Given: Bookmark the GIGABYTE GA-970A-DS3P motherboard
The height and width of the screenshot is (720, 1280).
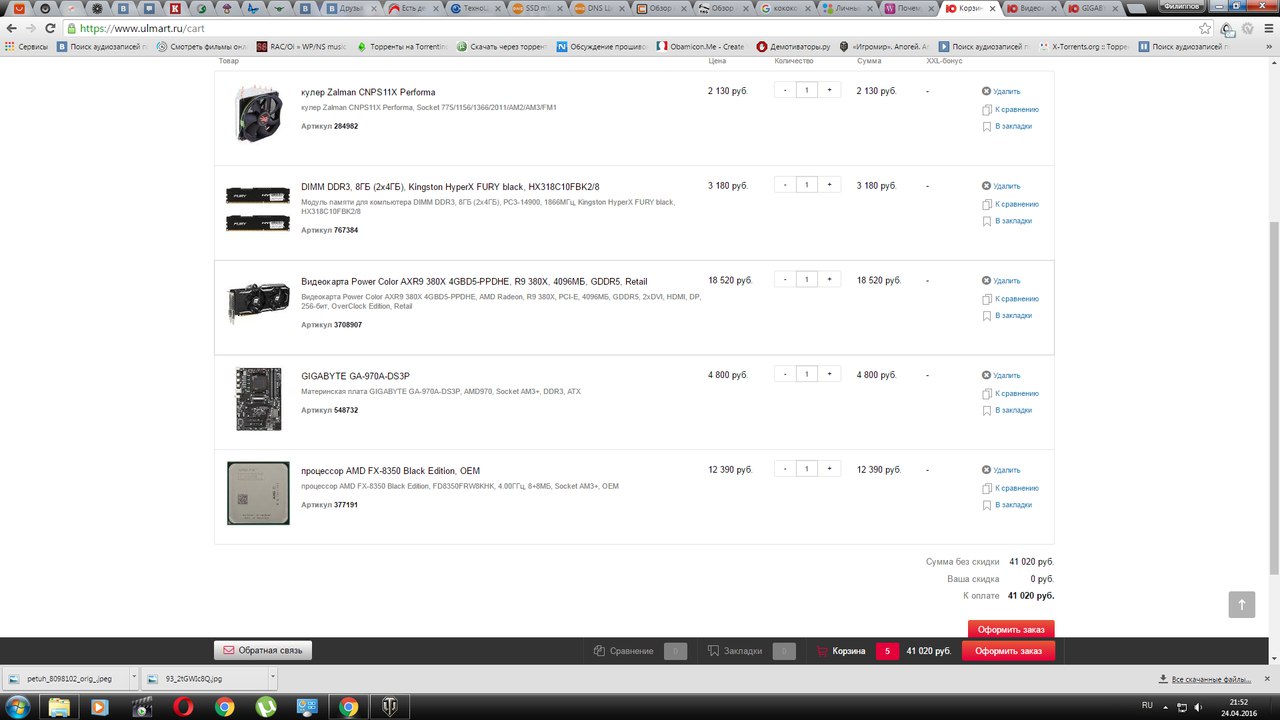Looking at the screenshot, I should (x=1007, y=410).
